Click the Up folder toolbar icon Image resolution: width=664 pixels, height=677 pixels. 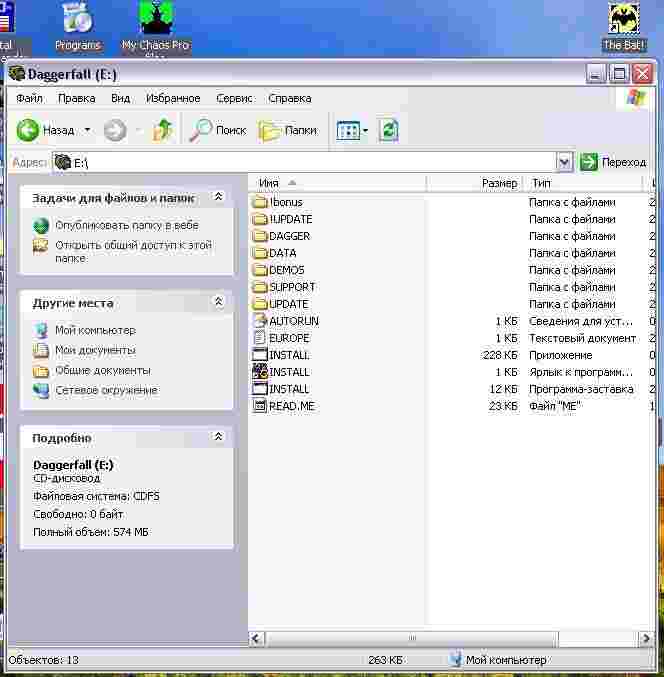[163, 130]
